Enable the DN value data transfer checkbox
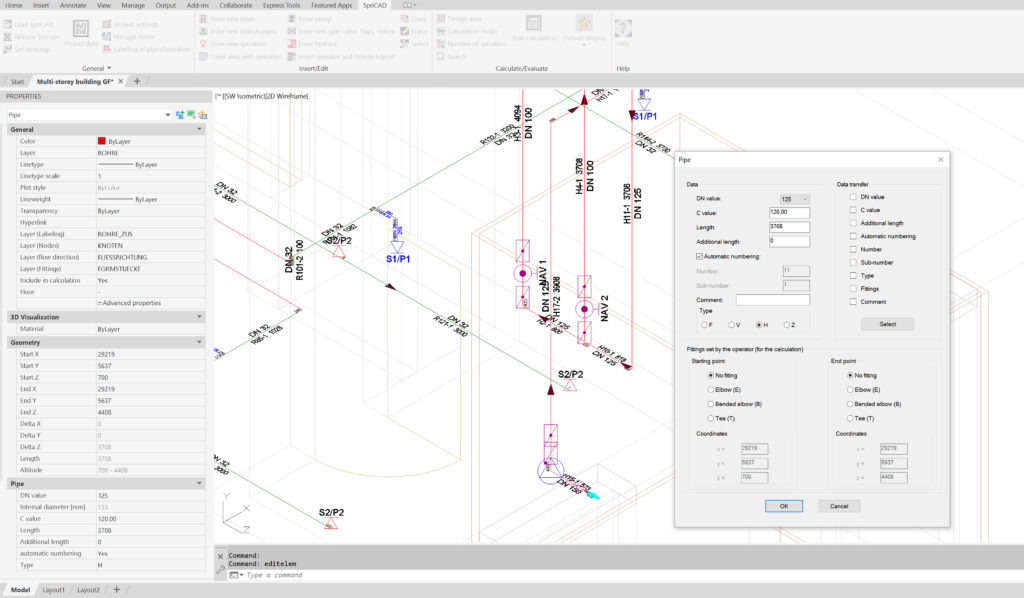 click(x=852, y=197)
